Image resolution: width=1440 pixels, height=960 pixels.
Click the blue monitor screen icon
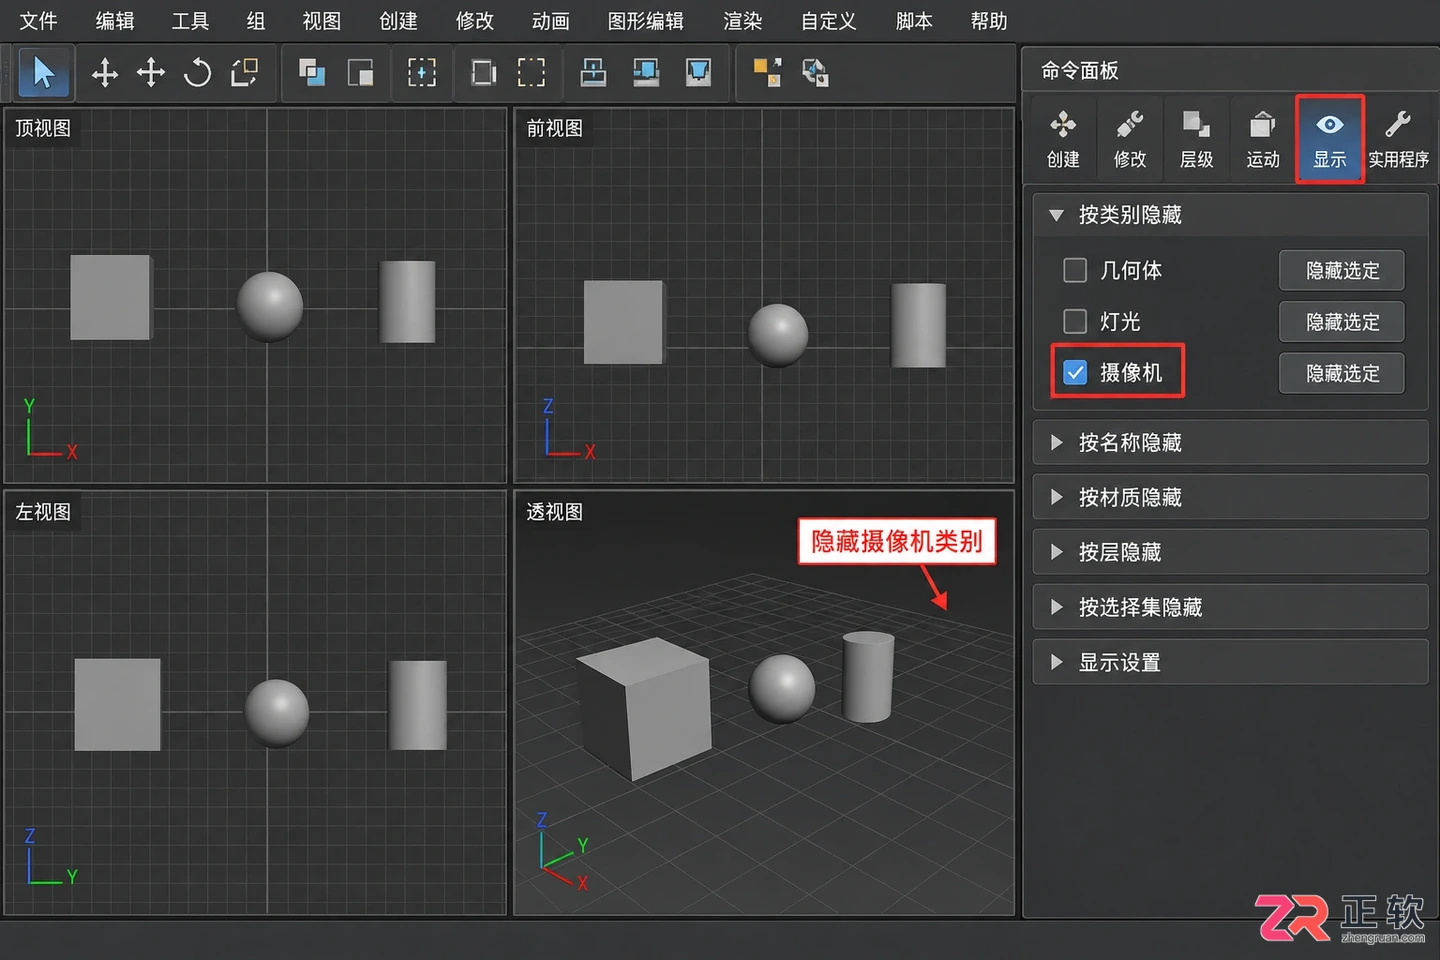click(x=646, y=73)
